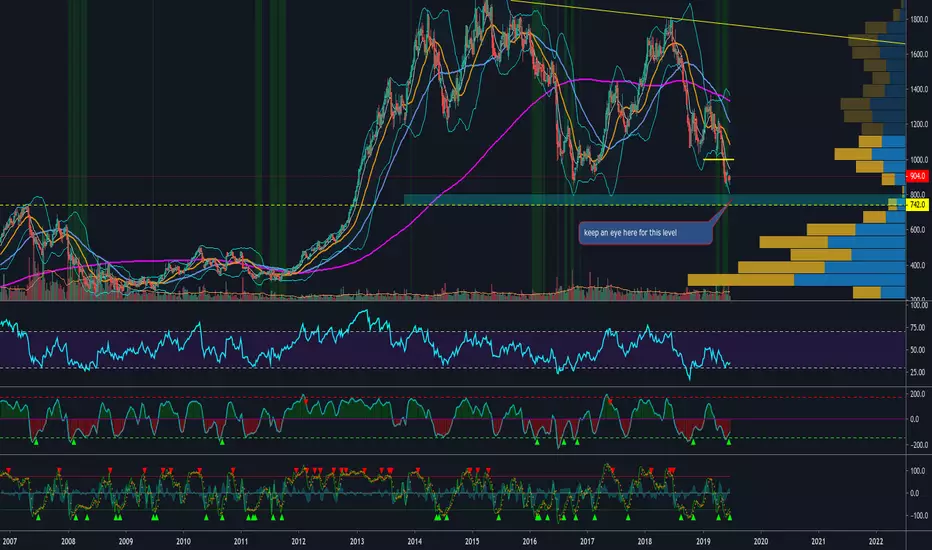Click the 400.0 price axis label
The width and height of the screenshot is (932, 550).
[919, 265]
